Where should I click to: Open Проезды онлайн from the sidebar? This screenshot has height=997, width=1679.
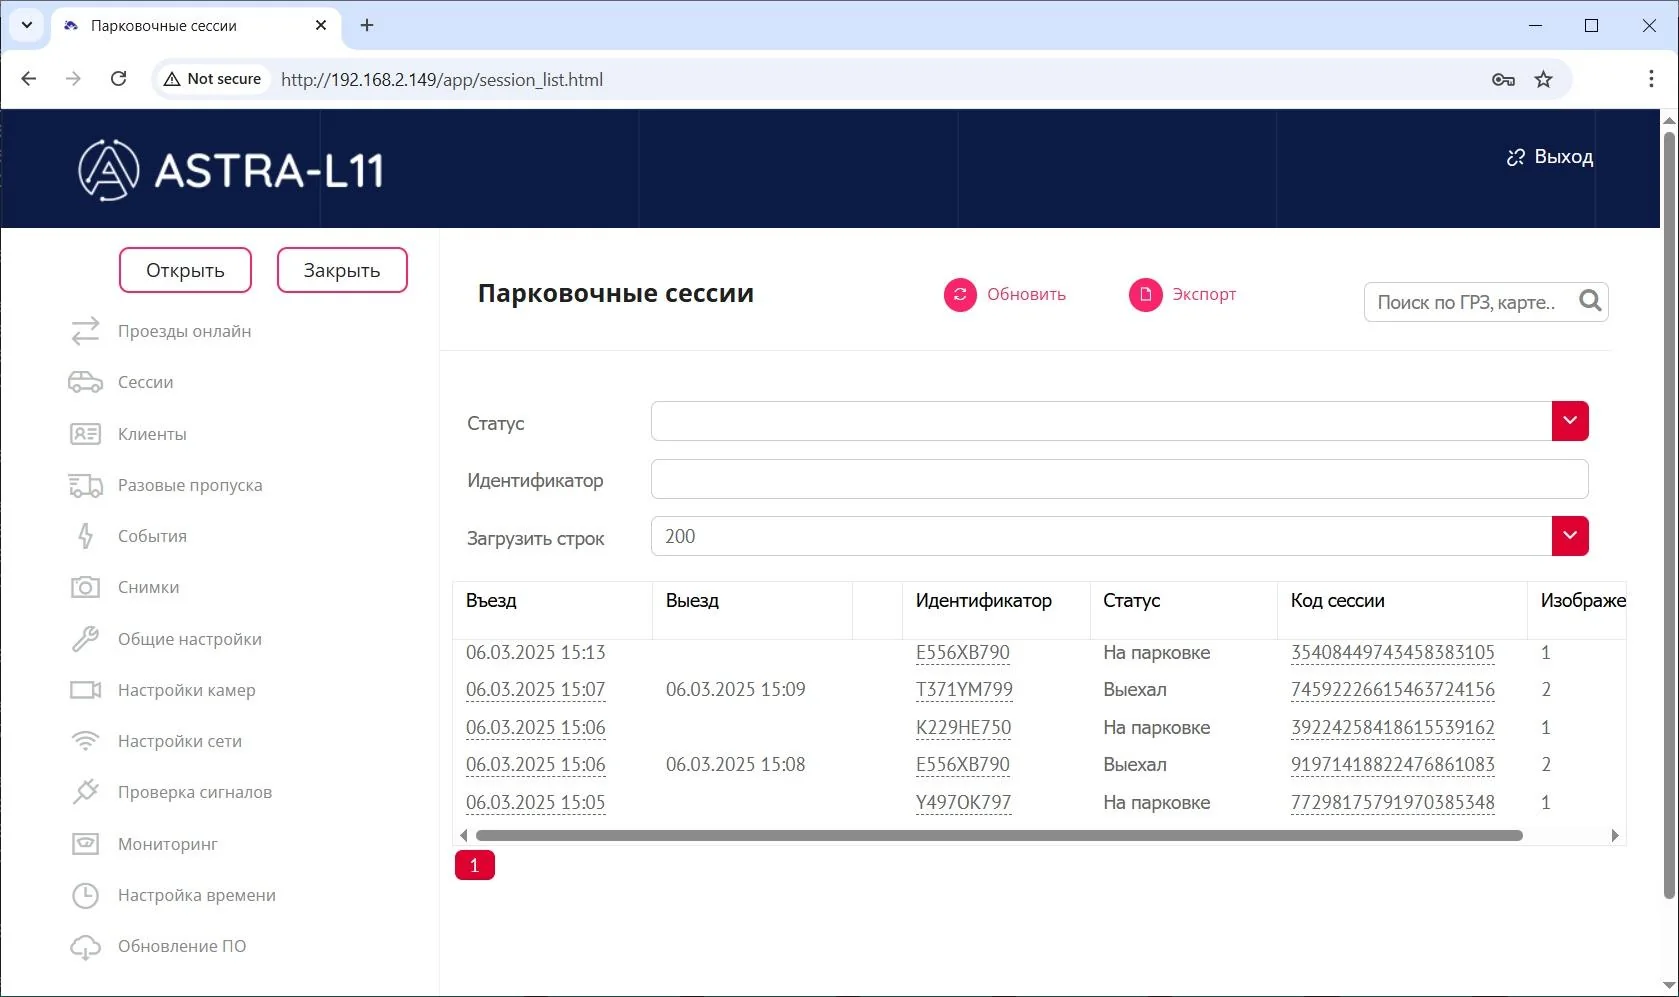(184, 331)
